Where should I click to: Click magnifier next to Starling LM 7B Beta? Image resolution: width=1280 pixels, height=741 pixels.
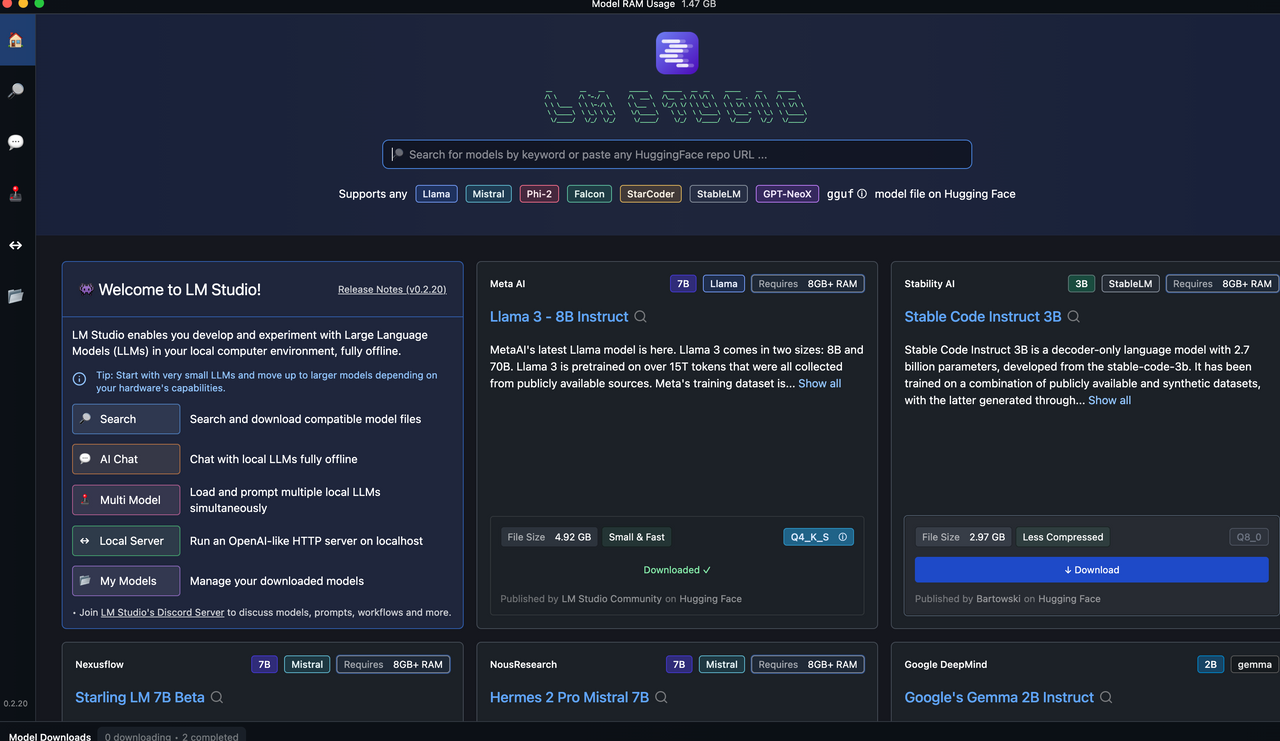coord(217,698)
